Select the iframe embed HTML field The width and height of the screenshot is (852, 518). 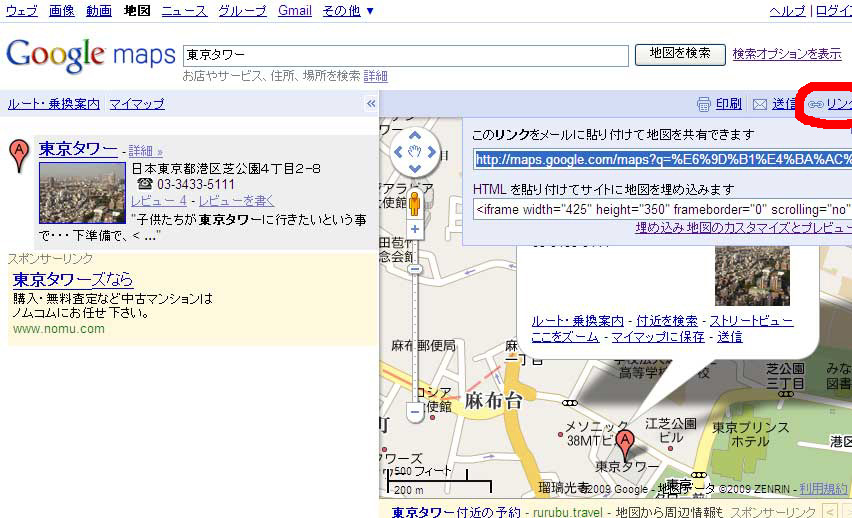(662, 209)
